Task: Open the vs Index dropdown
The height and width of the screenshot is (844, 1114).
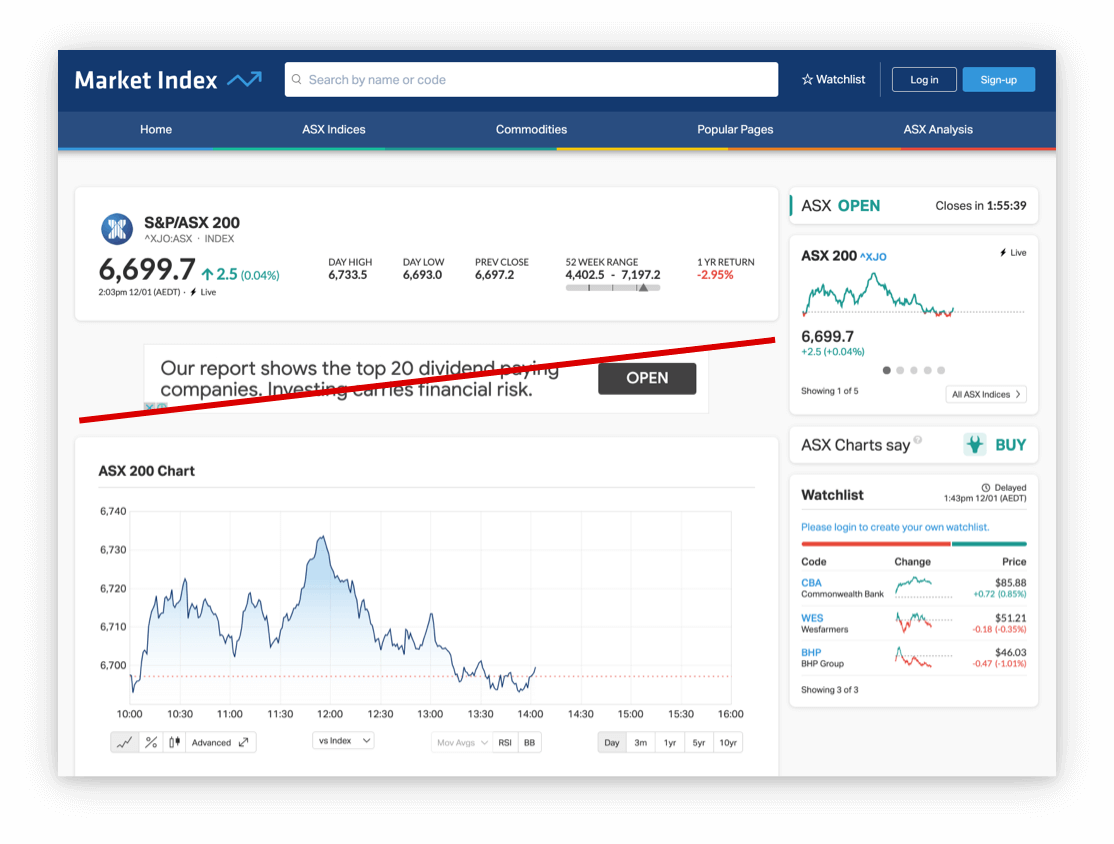Action: point(343,740)
